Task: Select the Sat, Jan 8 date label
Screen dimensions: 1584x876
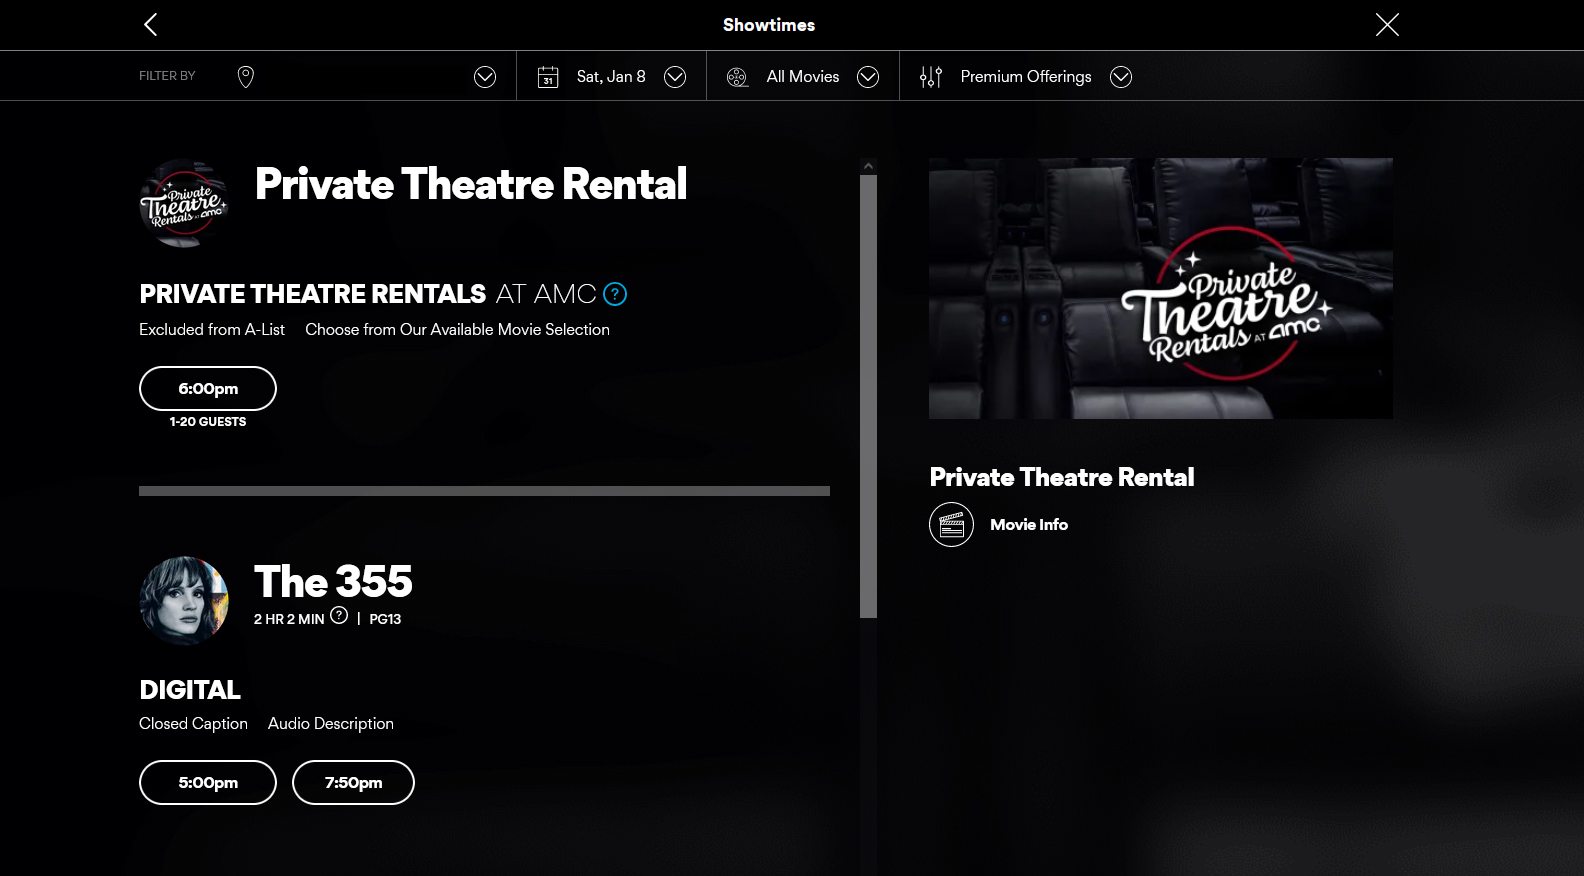Action: [611, 77]
